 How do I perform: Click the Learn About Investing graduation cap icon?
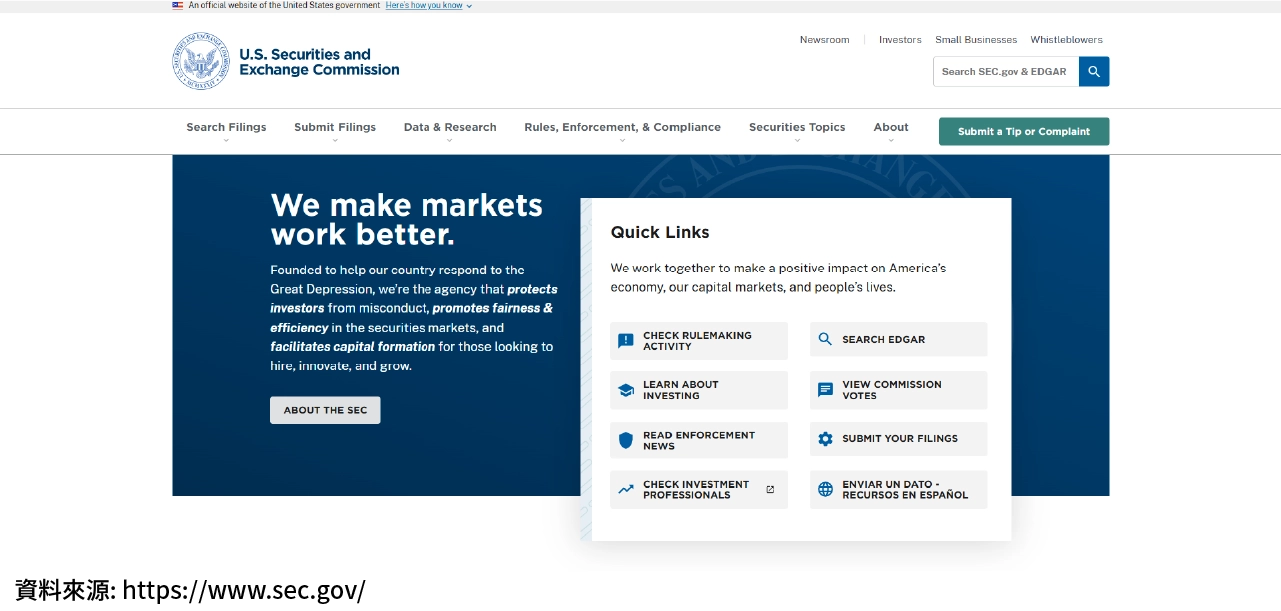click(x=626, y=390)
